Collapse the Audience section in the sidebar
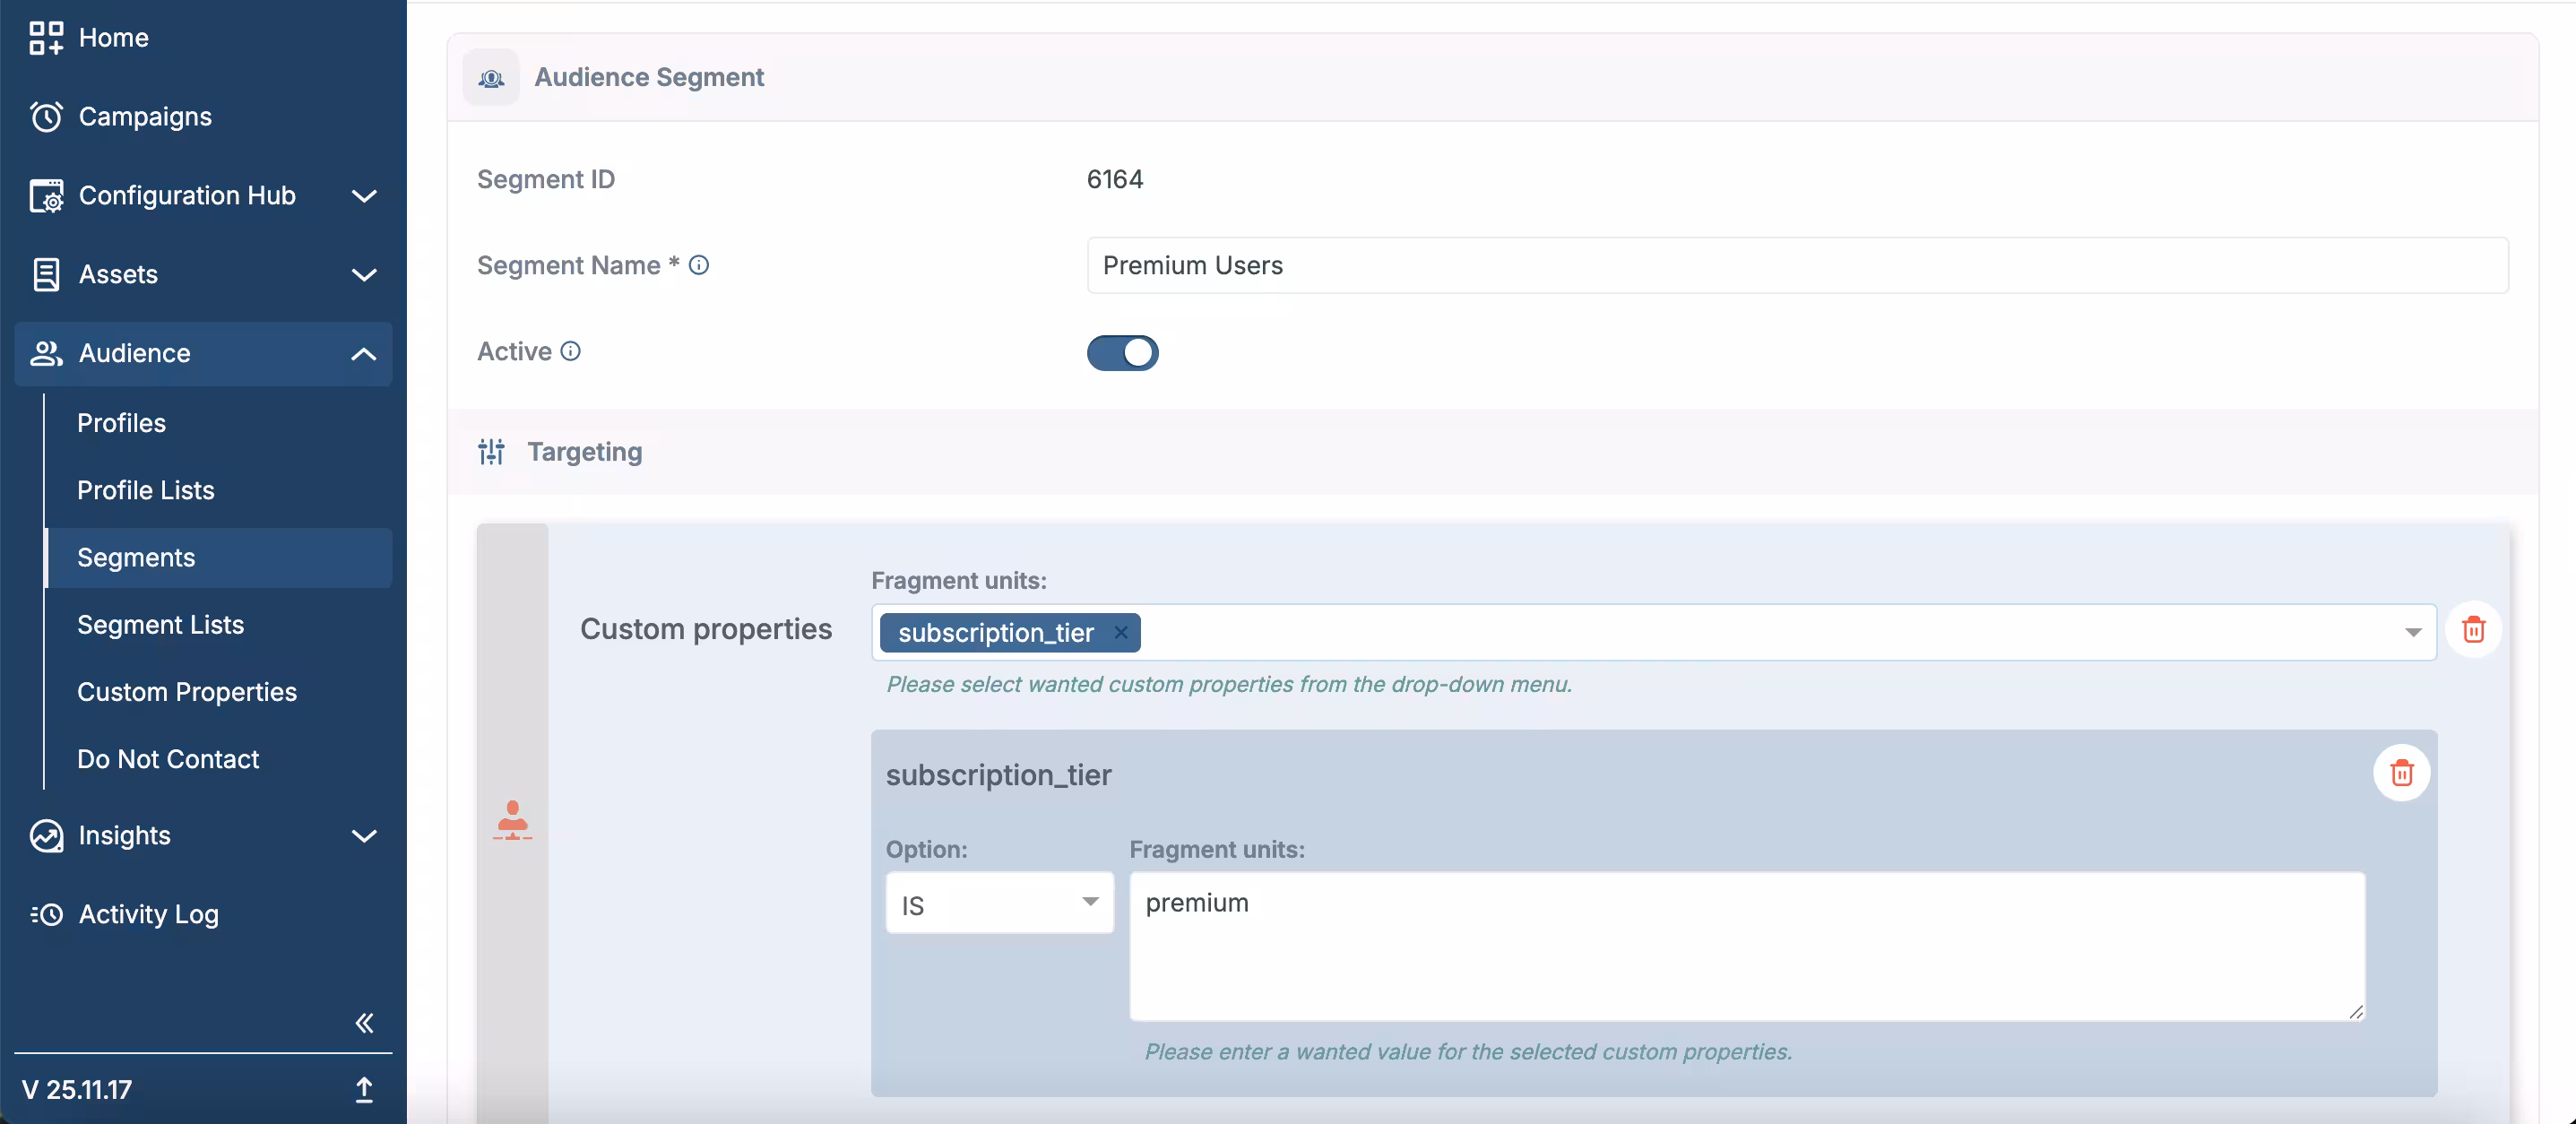The height and width of the screenshot is (1124, 2576). point(363,354)
